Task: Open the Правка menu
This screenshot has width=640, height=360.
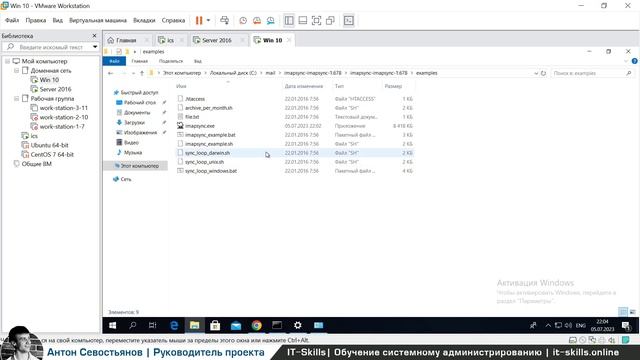Action: point(36,20)
